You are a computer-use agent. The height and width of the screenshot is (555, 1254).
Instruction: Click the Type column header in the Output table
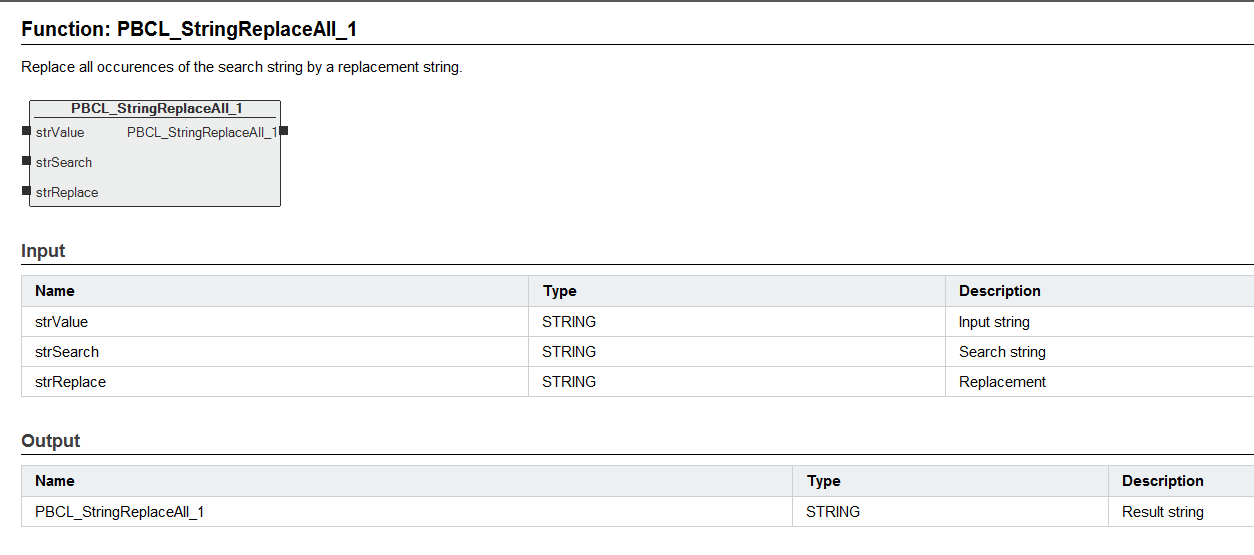tap(824, 481)
